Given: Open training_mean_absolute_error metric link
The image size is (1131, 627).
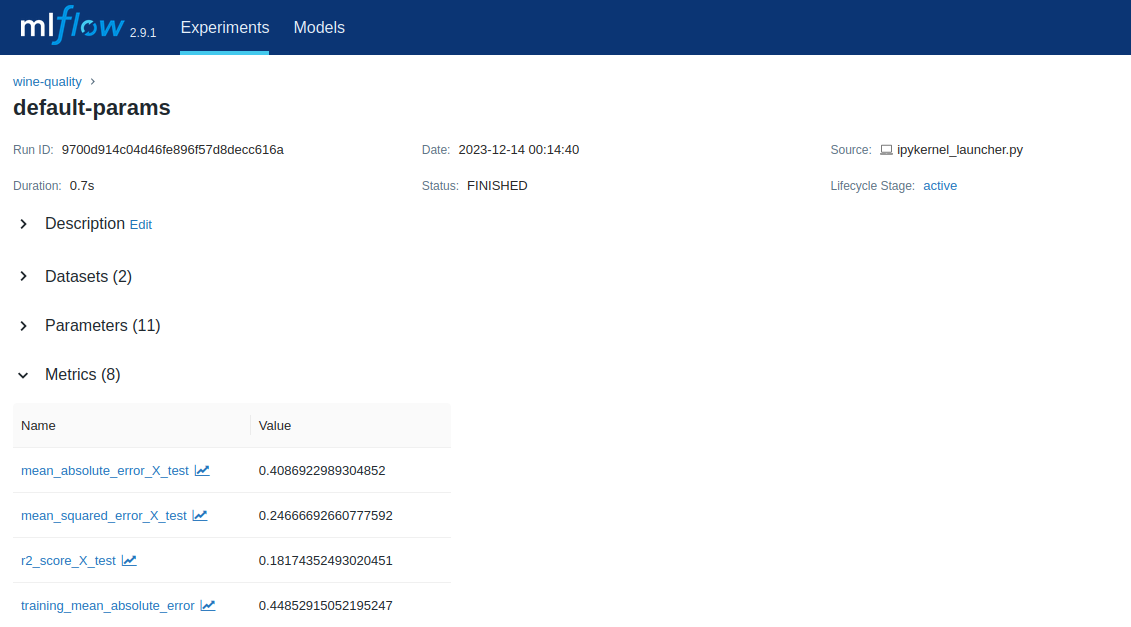Looking at the screenshot, I should [x=108, y=606].
